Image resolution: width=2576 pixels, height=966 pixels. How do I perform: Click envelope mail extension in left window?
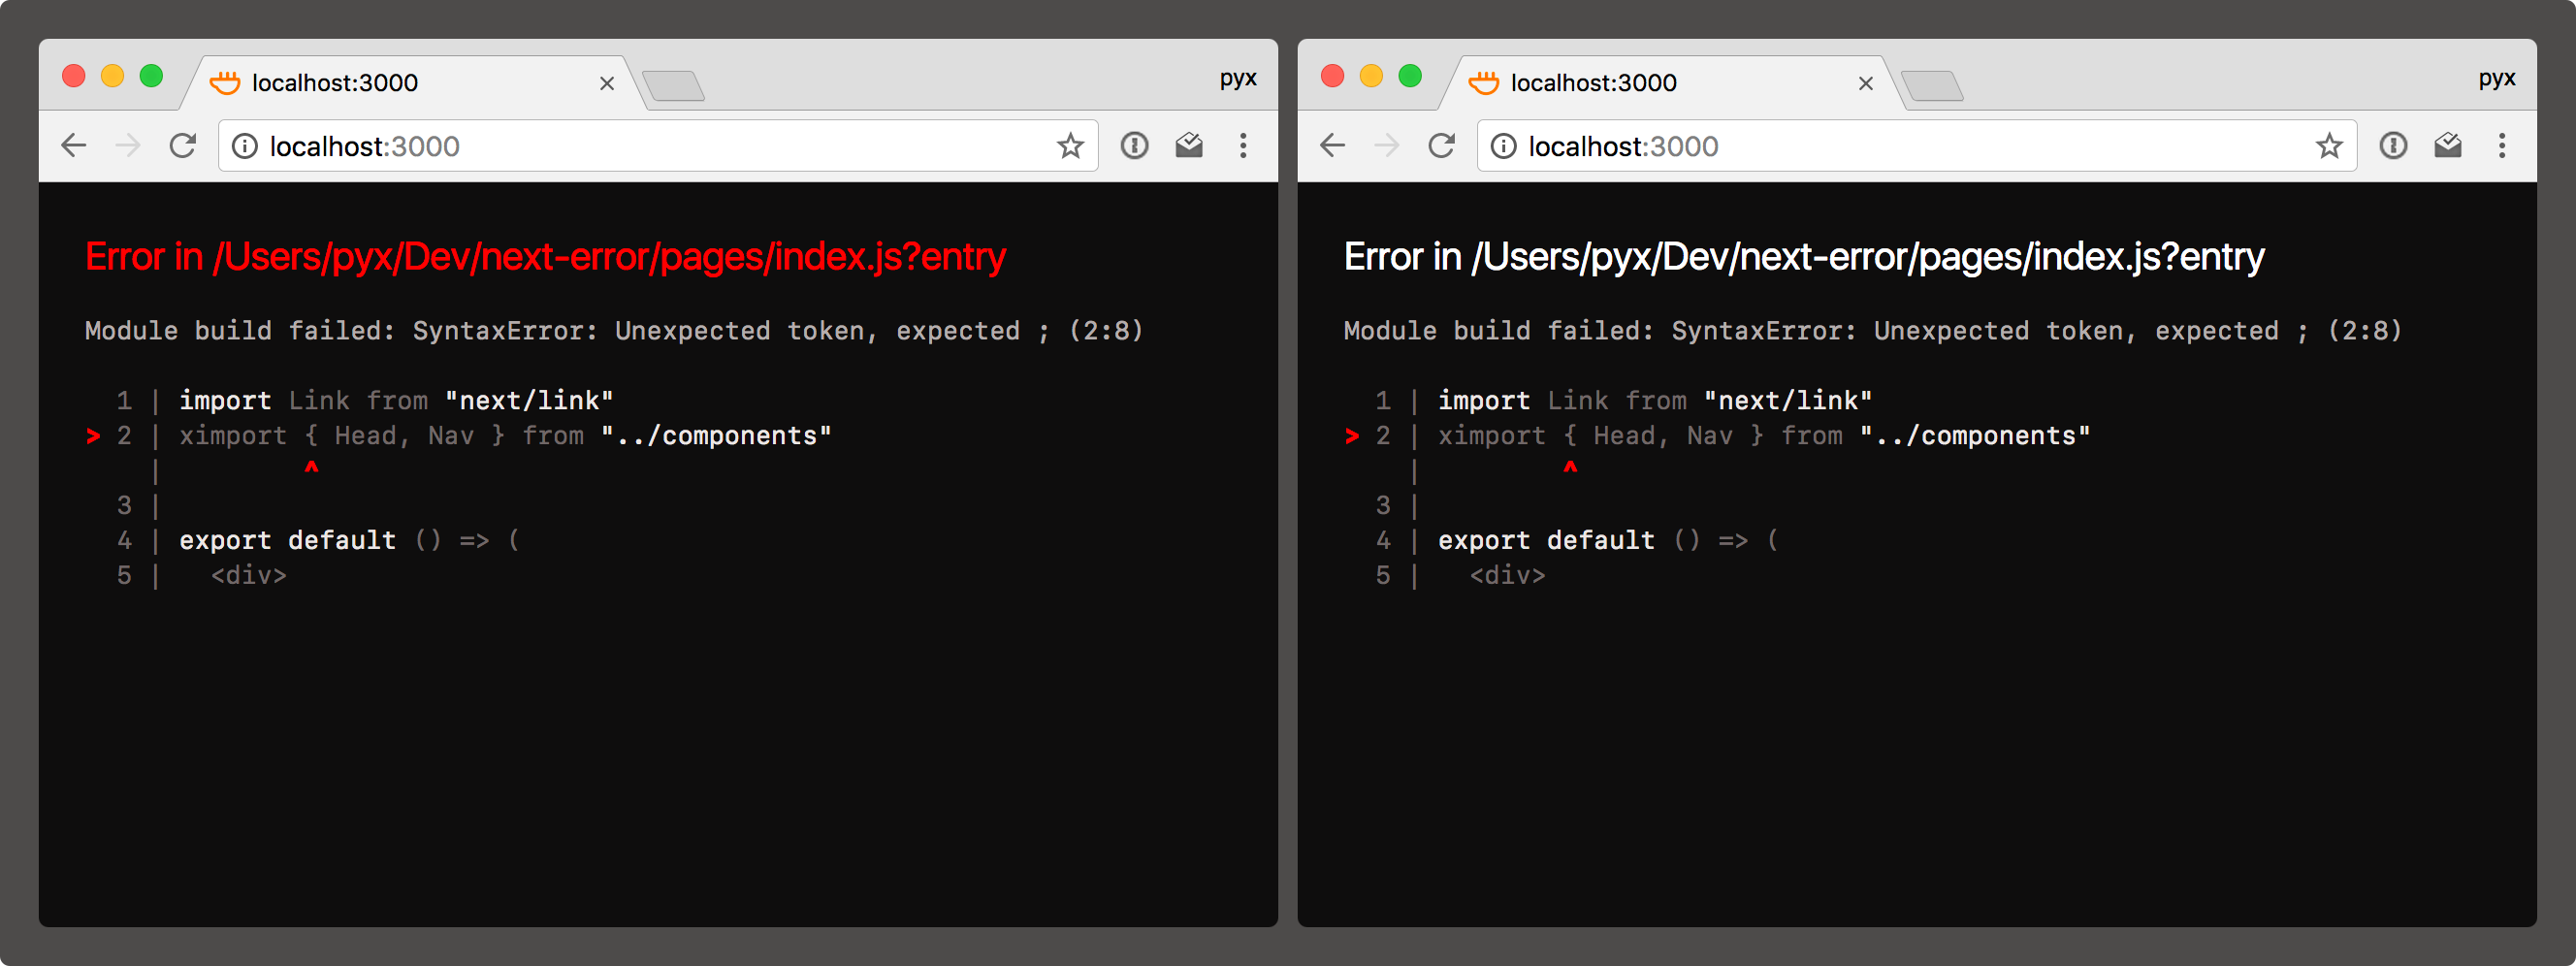[1189, 146]
